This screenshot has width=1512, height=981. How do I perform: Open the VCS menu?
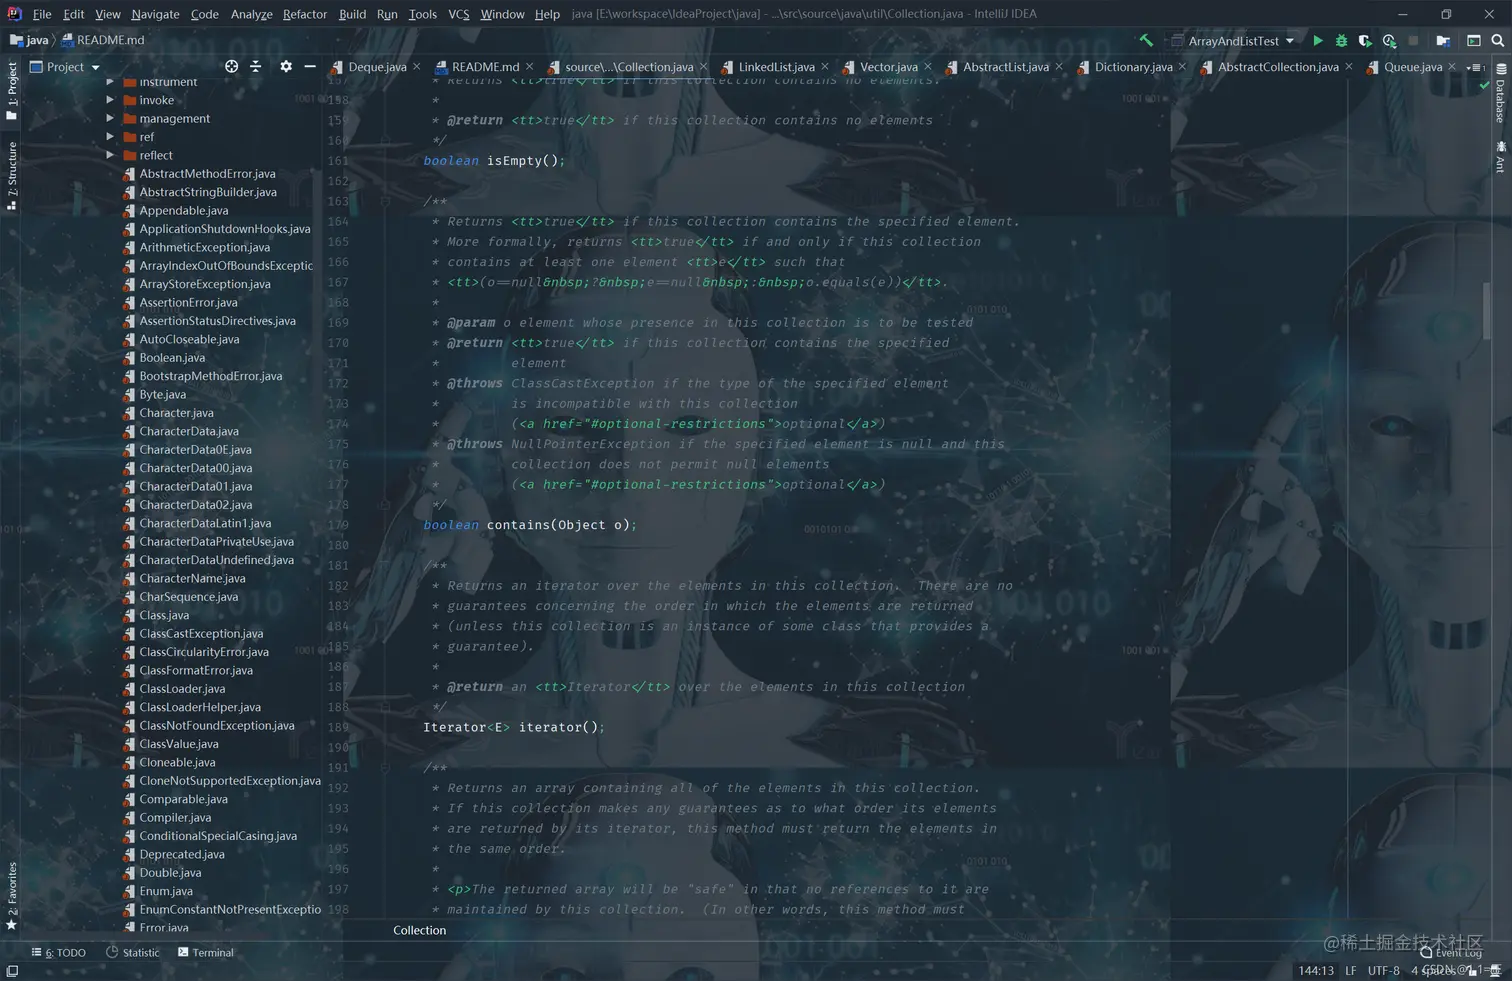(x=458, y=14)
